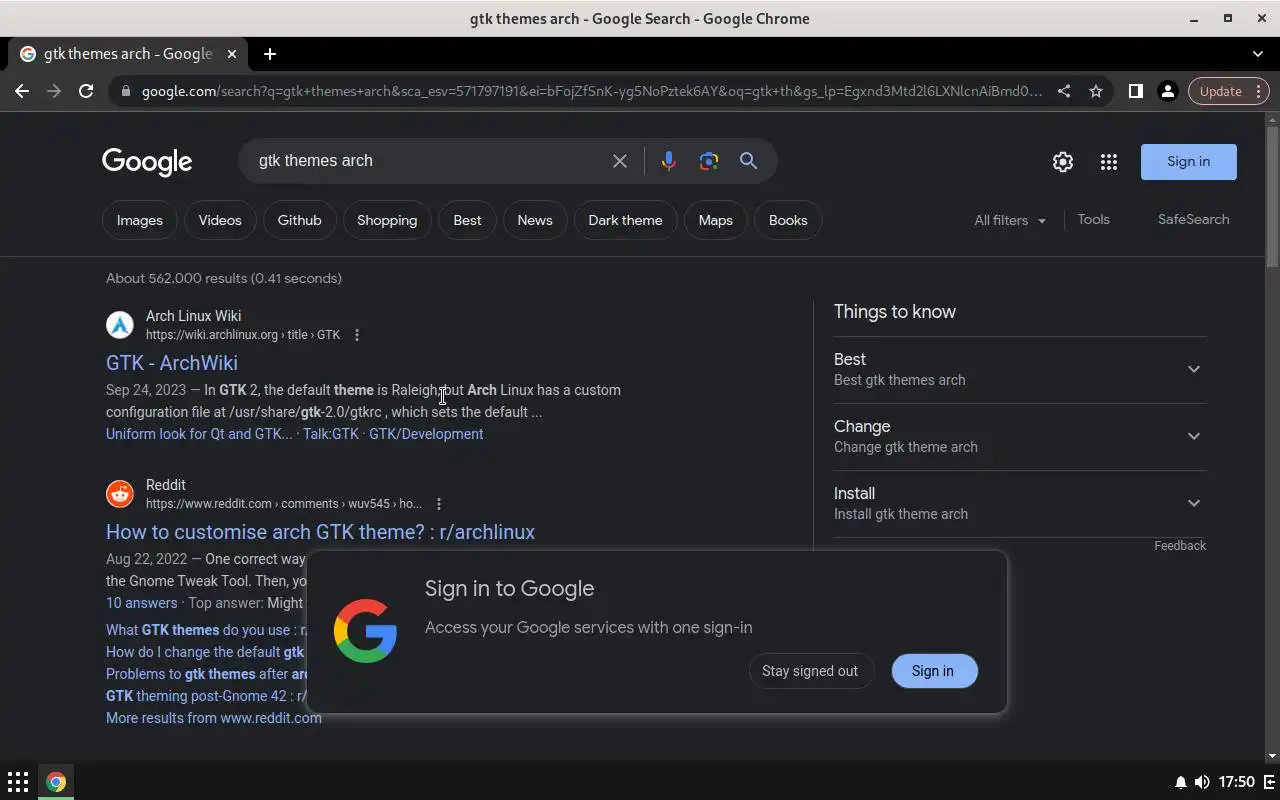This screenshot has width=1280, height=800.
Task: Click Feedback under Things to know
Action: tap(1180, 546)
